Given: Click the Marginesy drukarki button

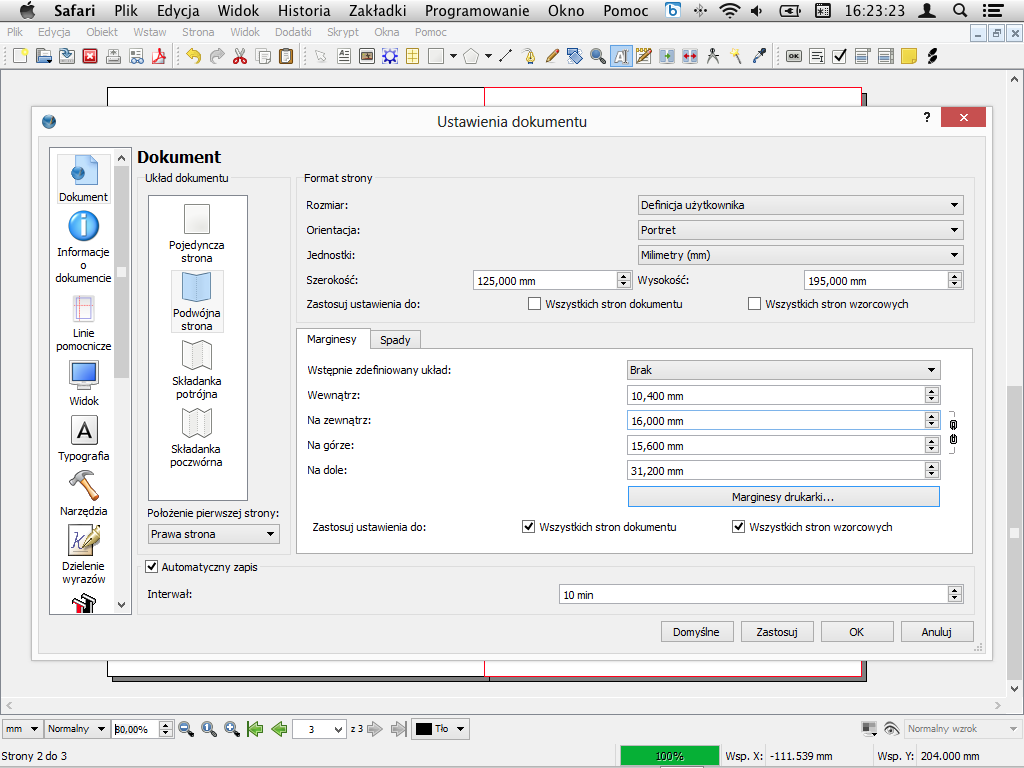Looking at the screenshot, I should pos(783,497).
